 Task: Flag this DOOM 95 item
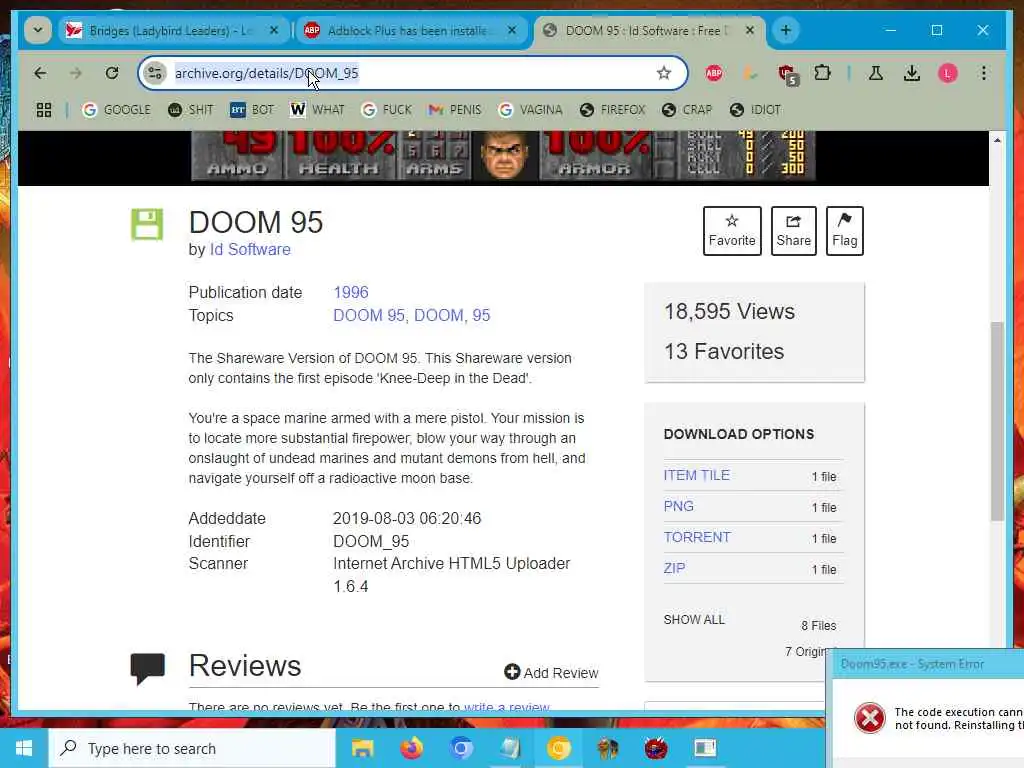coord(844,231)
